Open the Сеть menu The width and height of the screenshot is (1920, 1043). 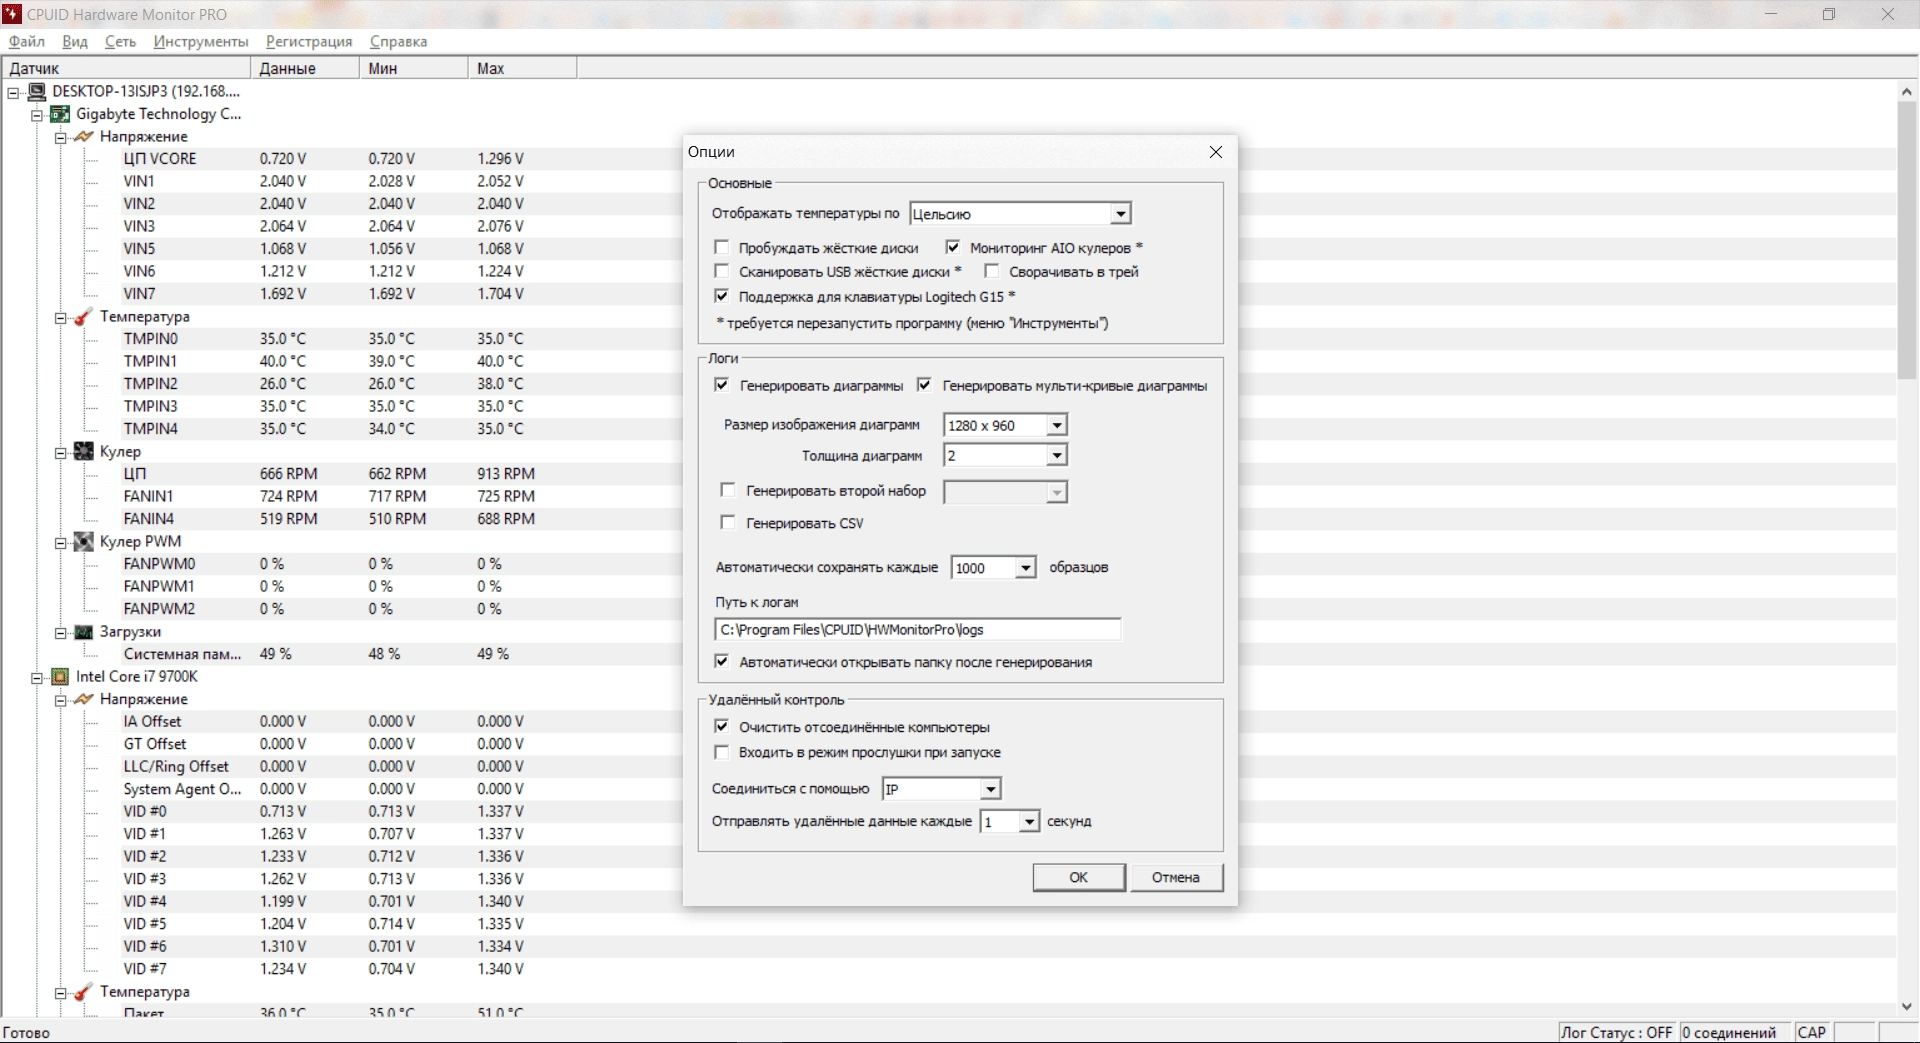point(120,41)
